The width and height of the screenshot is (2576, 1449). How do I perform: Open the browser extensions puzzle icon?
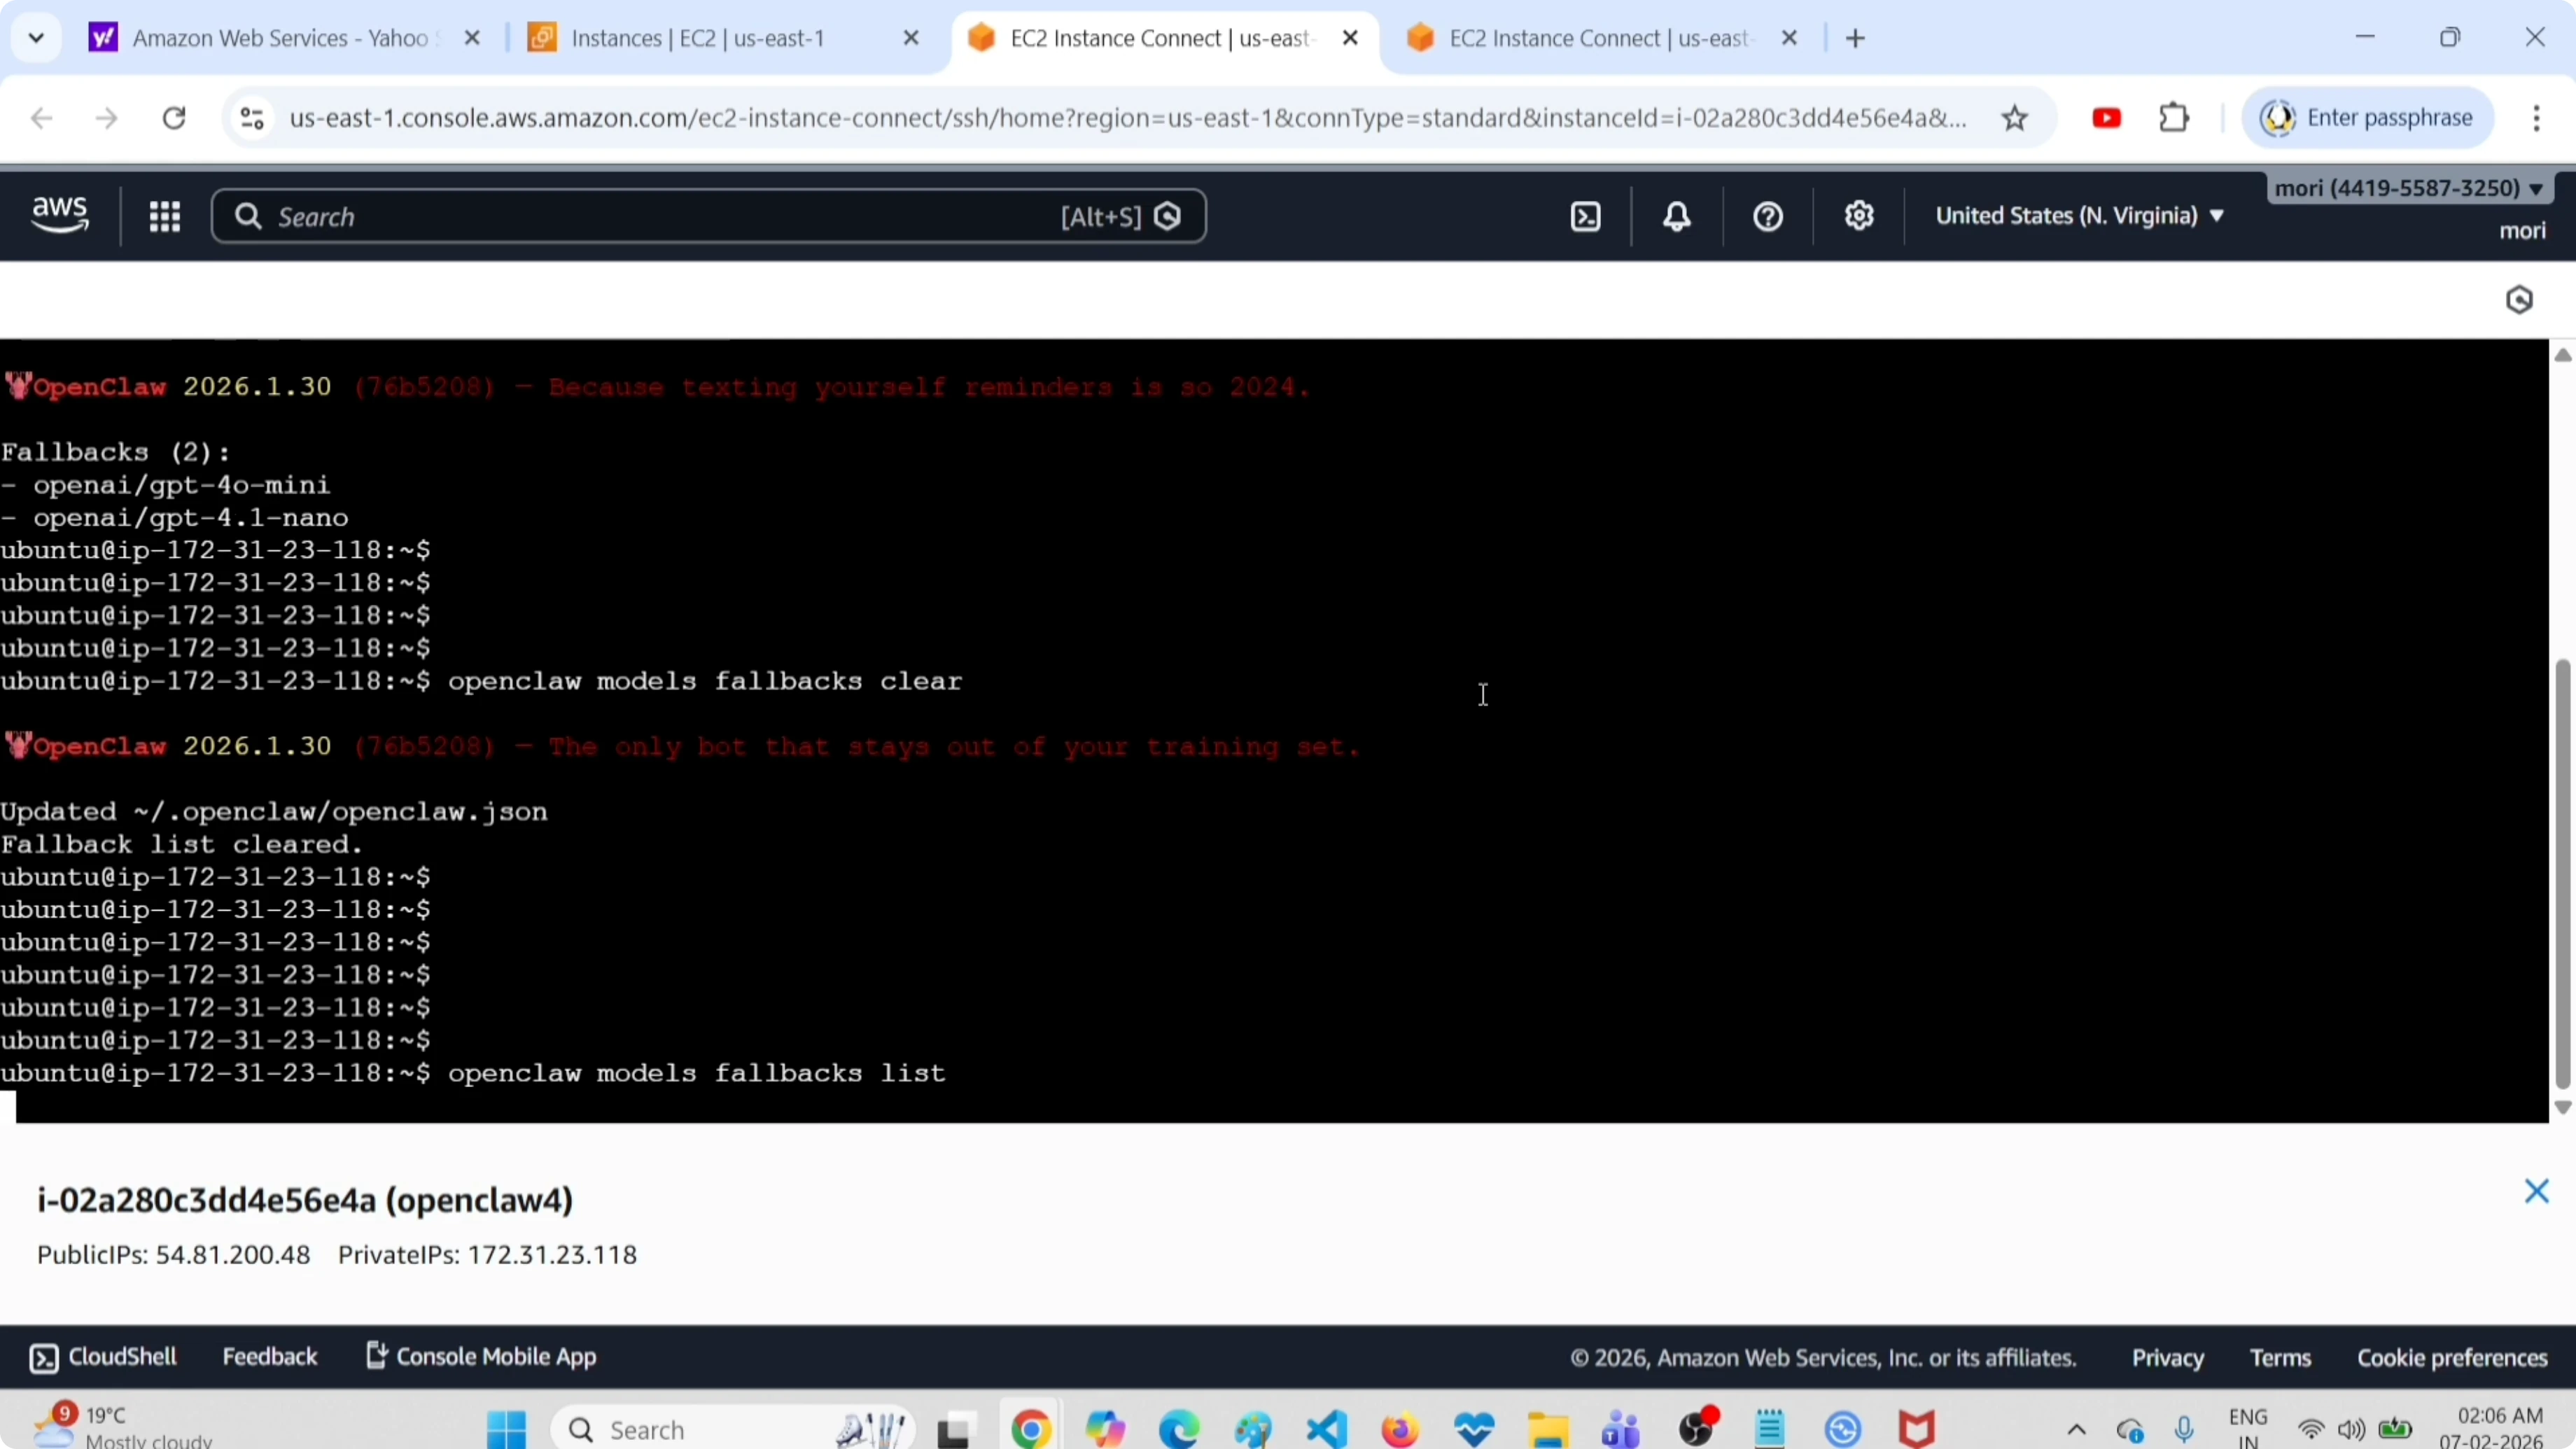[x=2174, y=117]
